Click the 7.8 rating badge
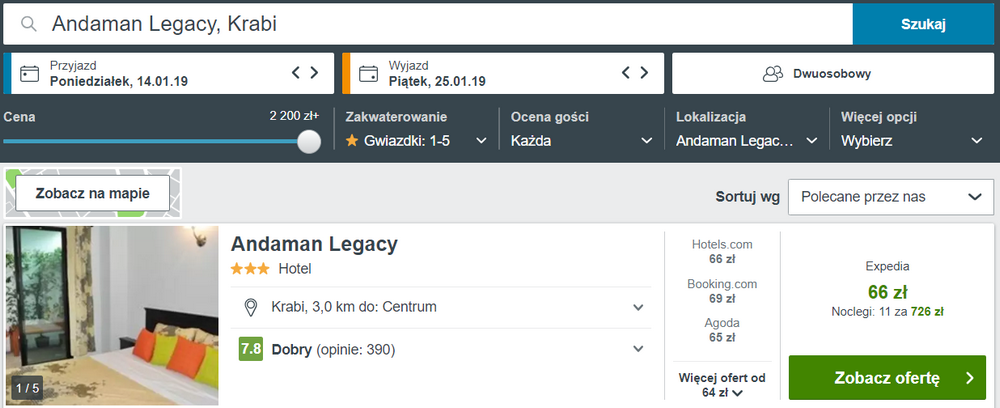The image size is (1000, 408). [x=251, y=349]
